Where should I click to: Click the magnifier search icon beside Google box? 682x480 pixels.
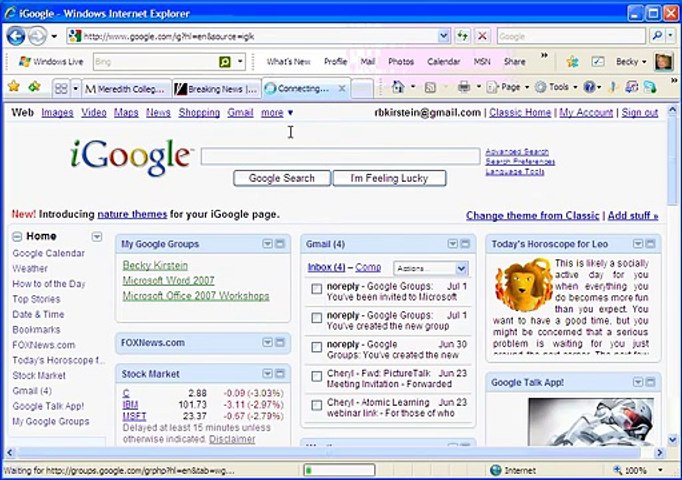click(x=657, y=36)
